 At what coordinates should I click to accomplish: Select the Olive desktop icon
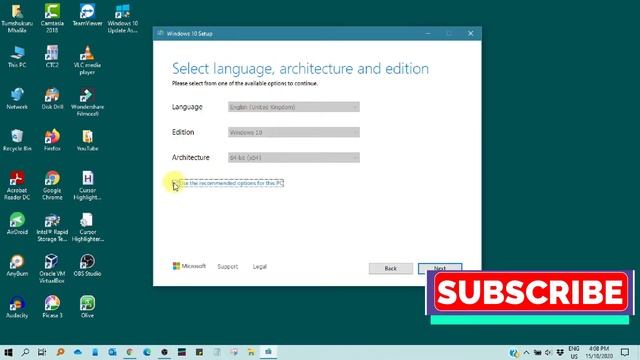click(87, 307)
